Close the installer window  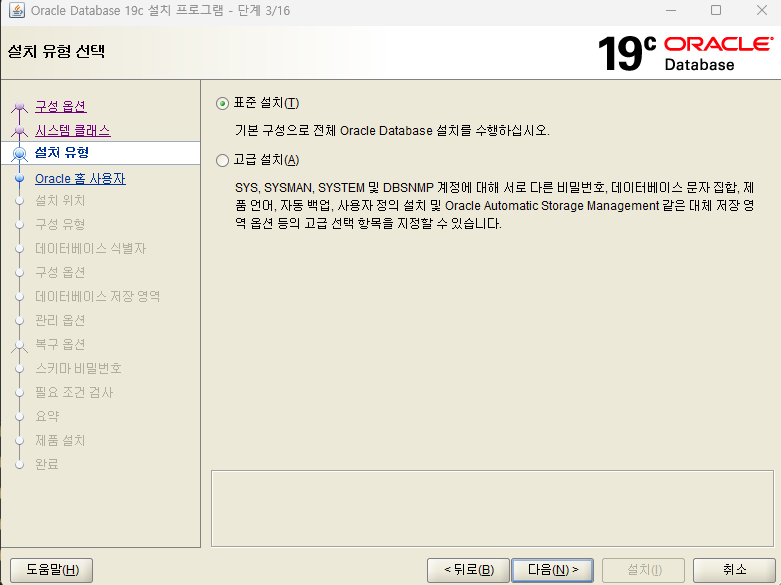[762, 10]
